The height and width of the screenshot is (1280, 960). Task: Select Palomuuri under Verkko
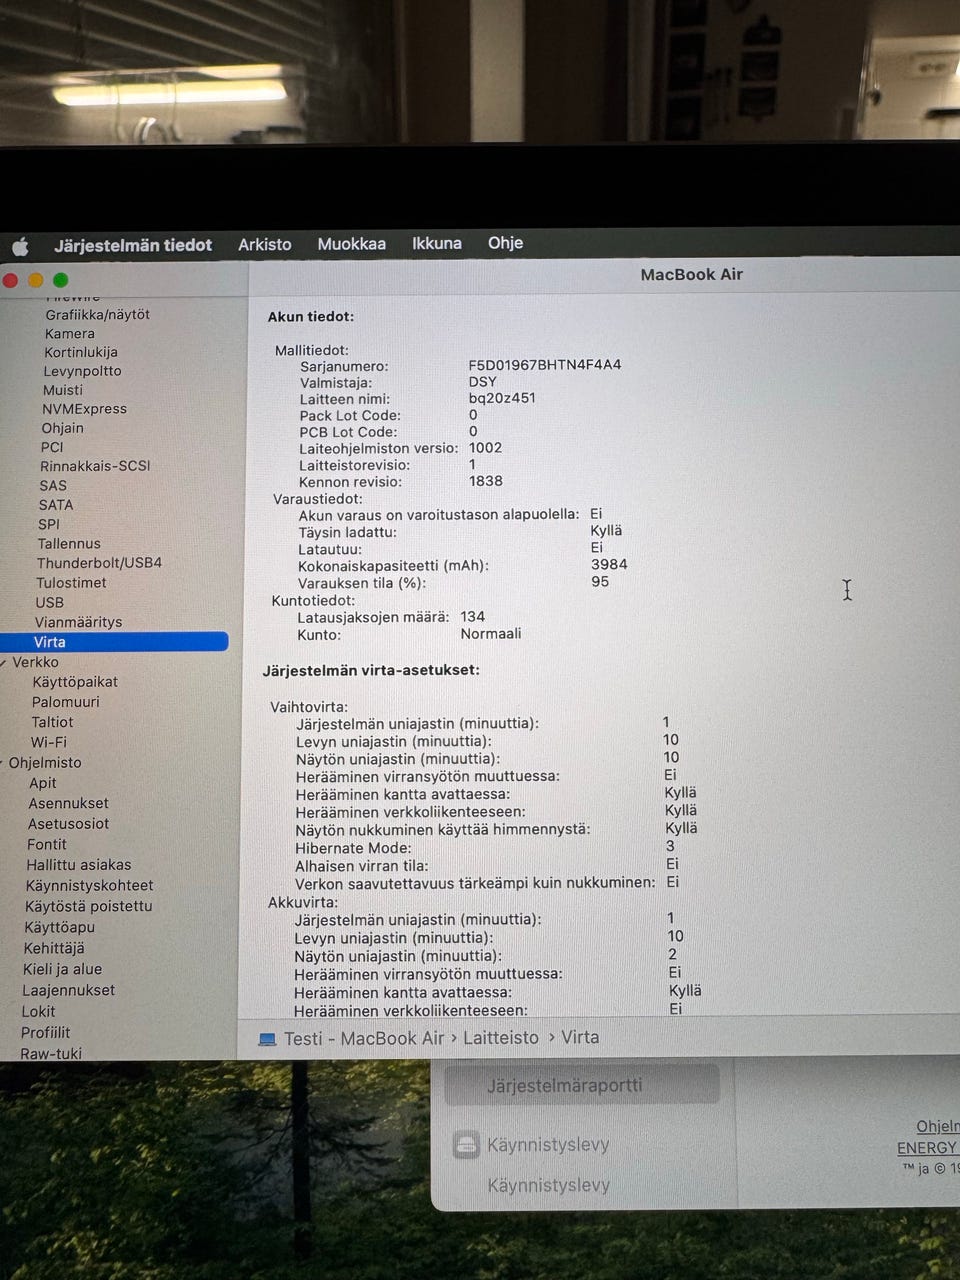click(66, 702)
